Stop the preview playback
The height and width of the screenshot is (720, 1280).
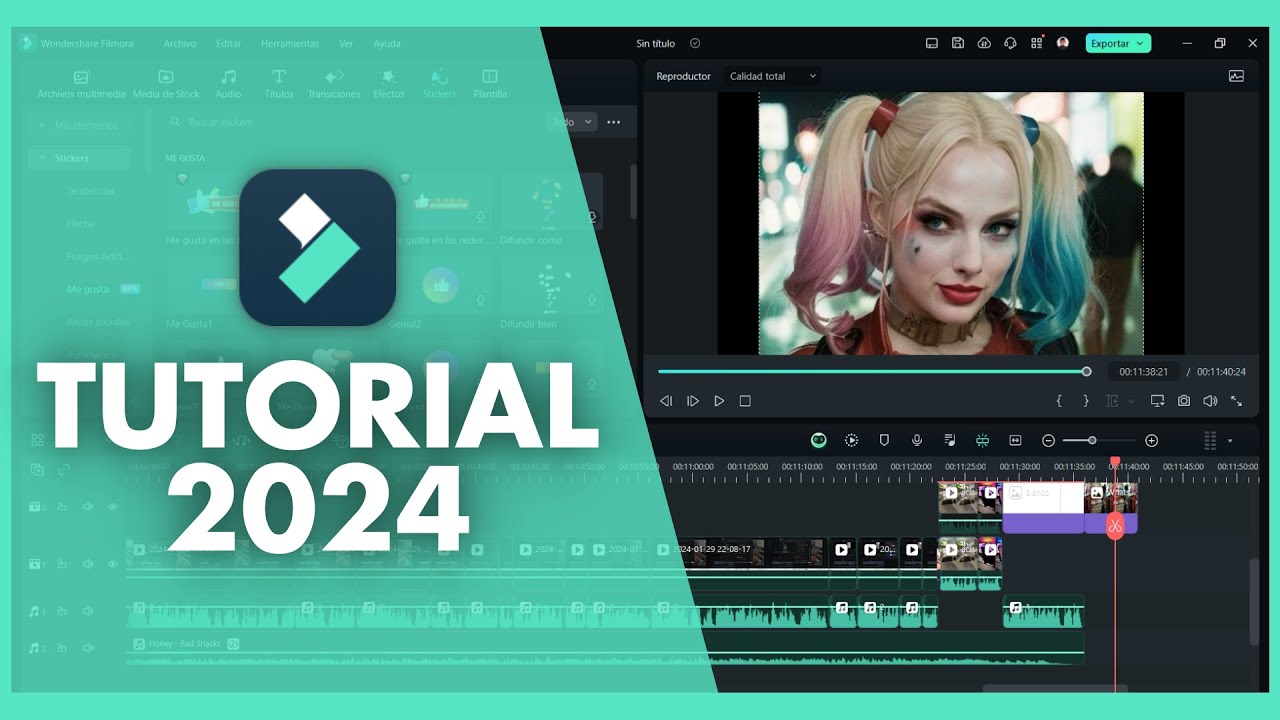(745, 401)
